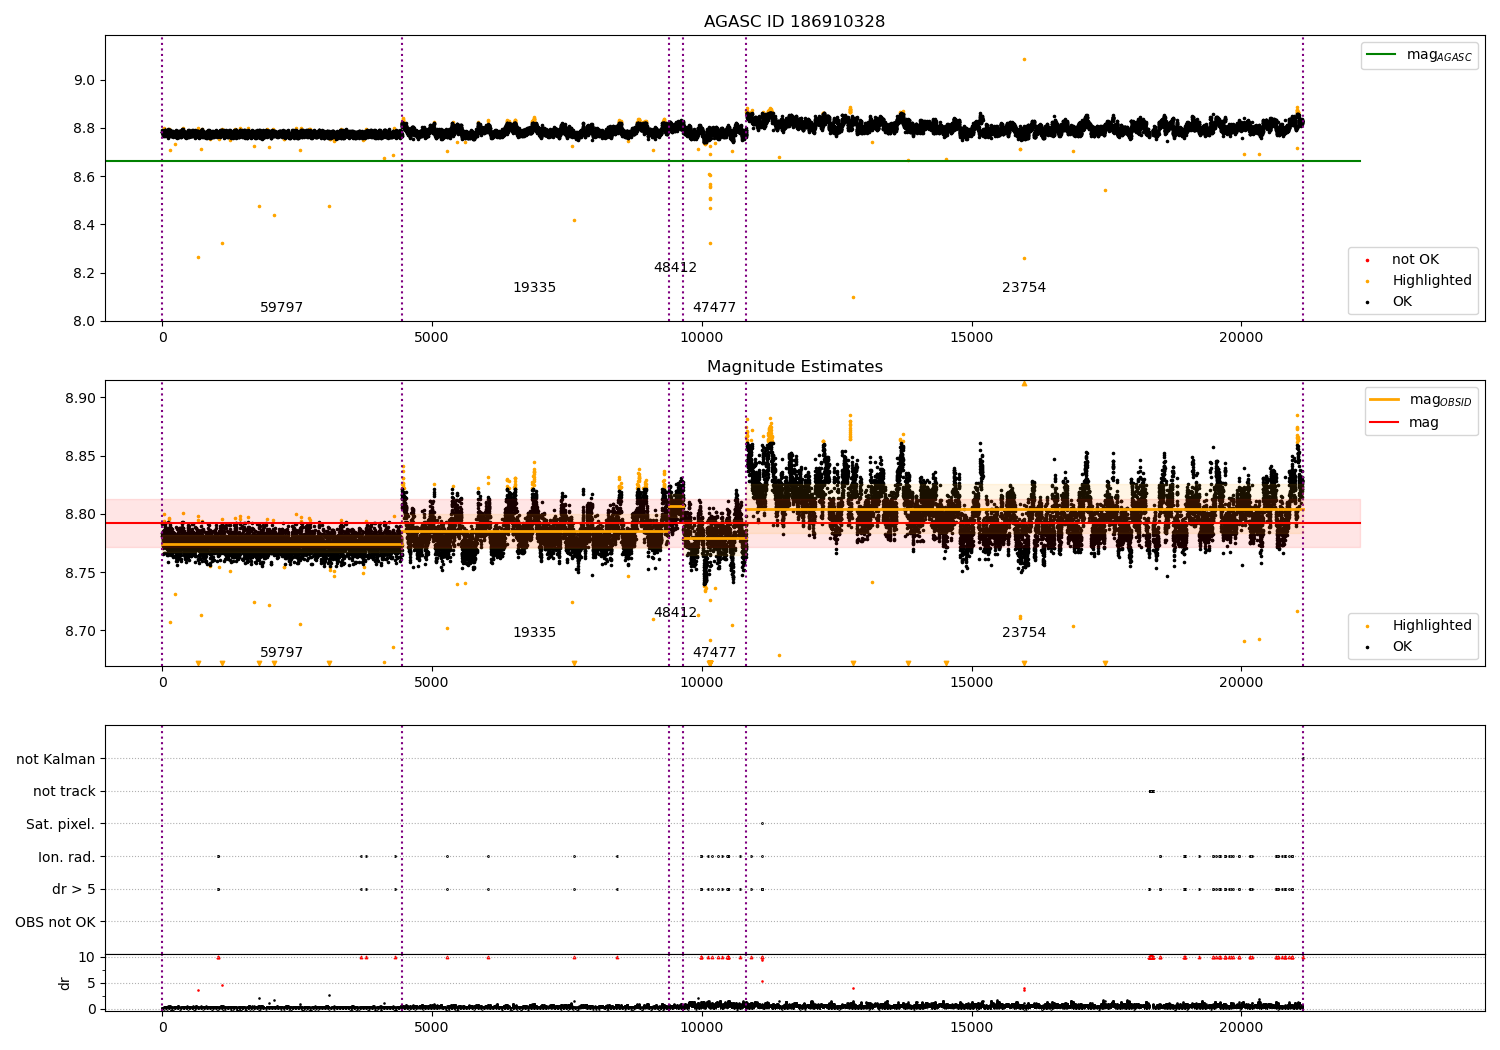Click the orange line sample beside mag OBSID
Viewport: 1500px width, 1050px height.
[x=1385, y=400]
